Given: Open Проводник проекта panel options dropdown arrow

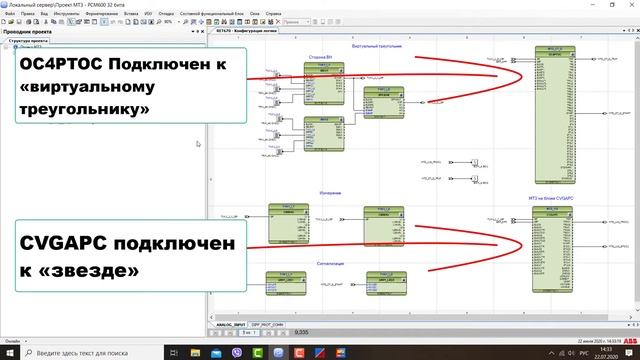Looking at the screenshot, I should tap(193, 31).
